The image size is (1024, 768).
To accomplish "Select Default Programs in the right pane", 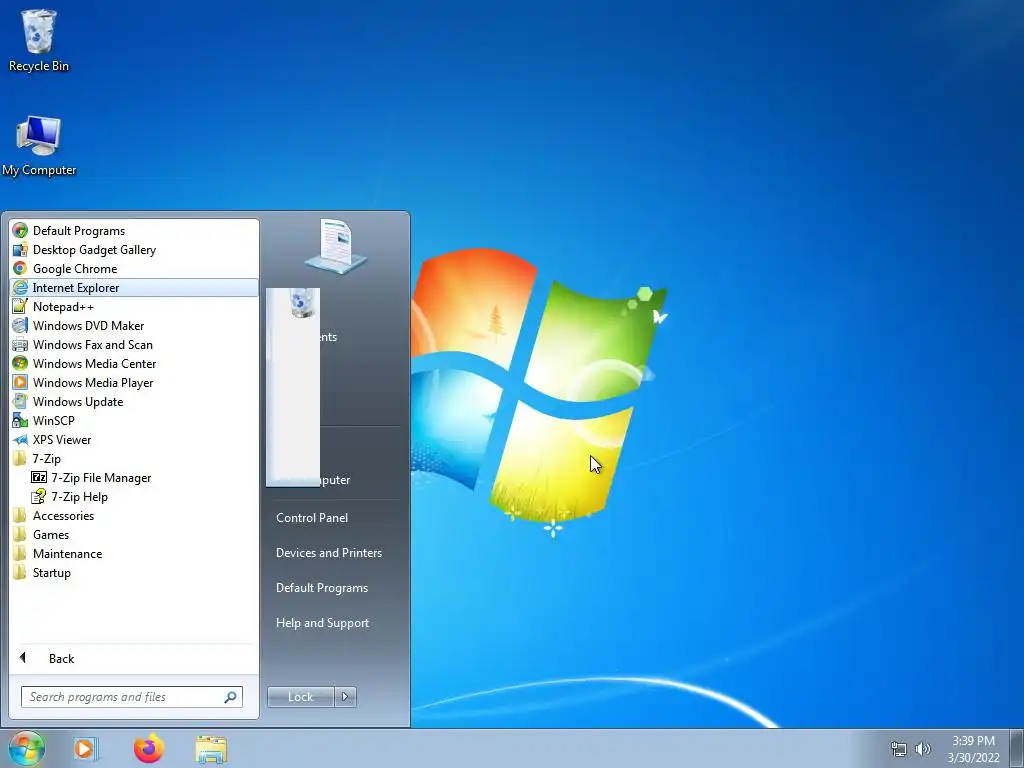I will [322, 588].
